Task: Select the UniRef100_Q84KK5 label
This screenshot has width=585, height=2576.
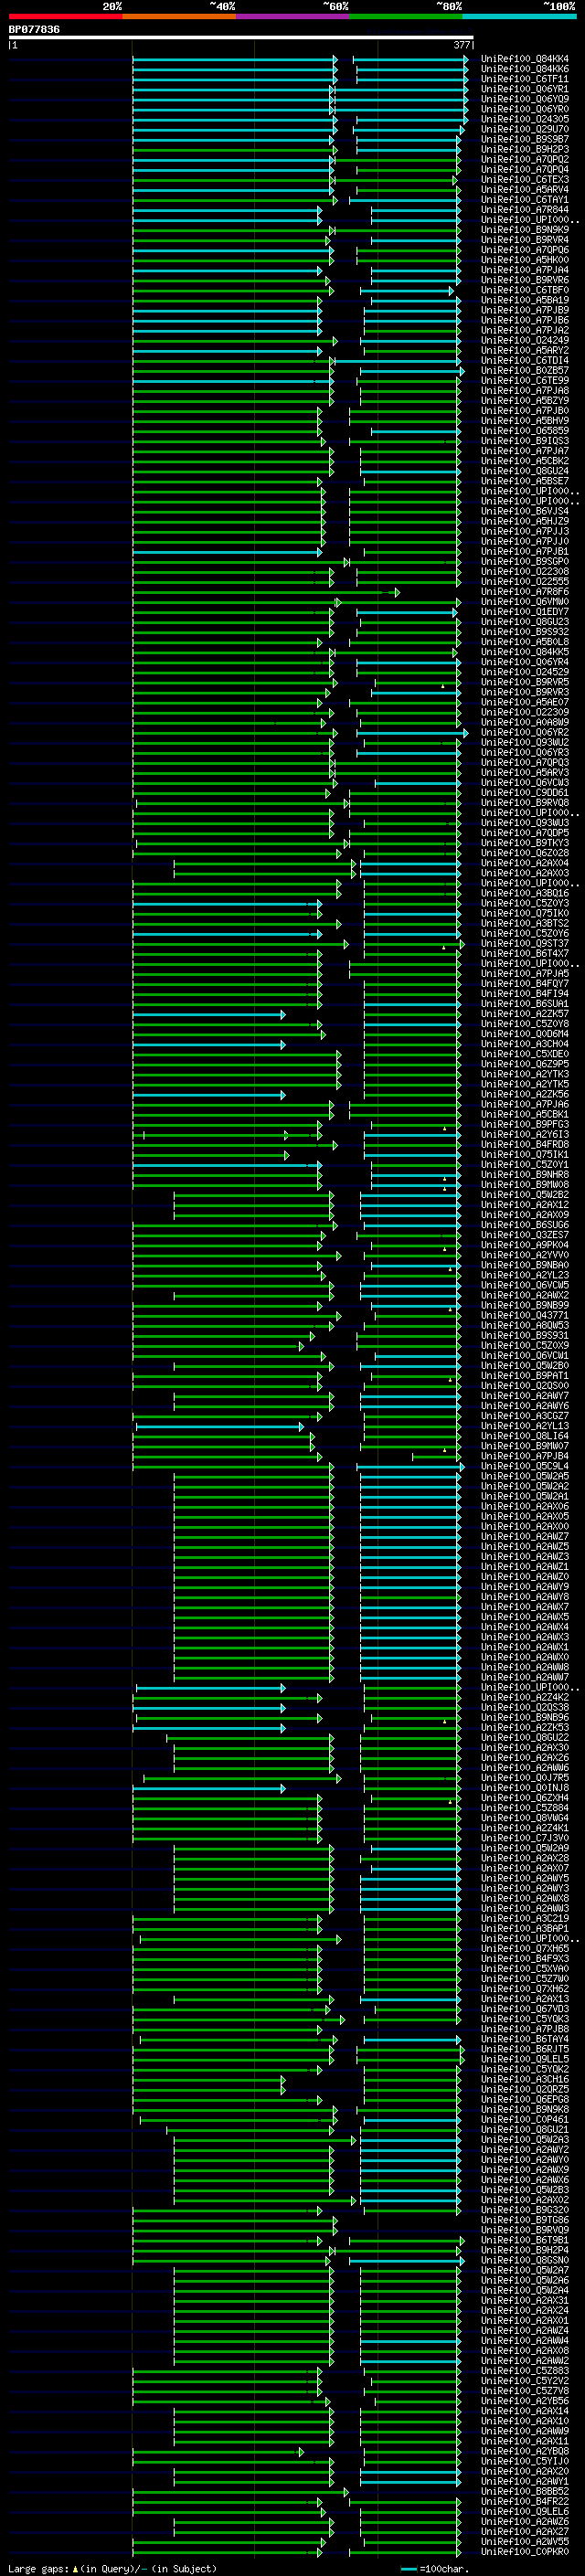Action: click(525, 652)
